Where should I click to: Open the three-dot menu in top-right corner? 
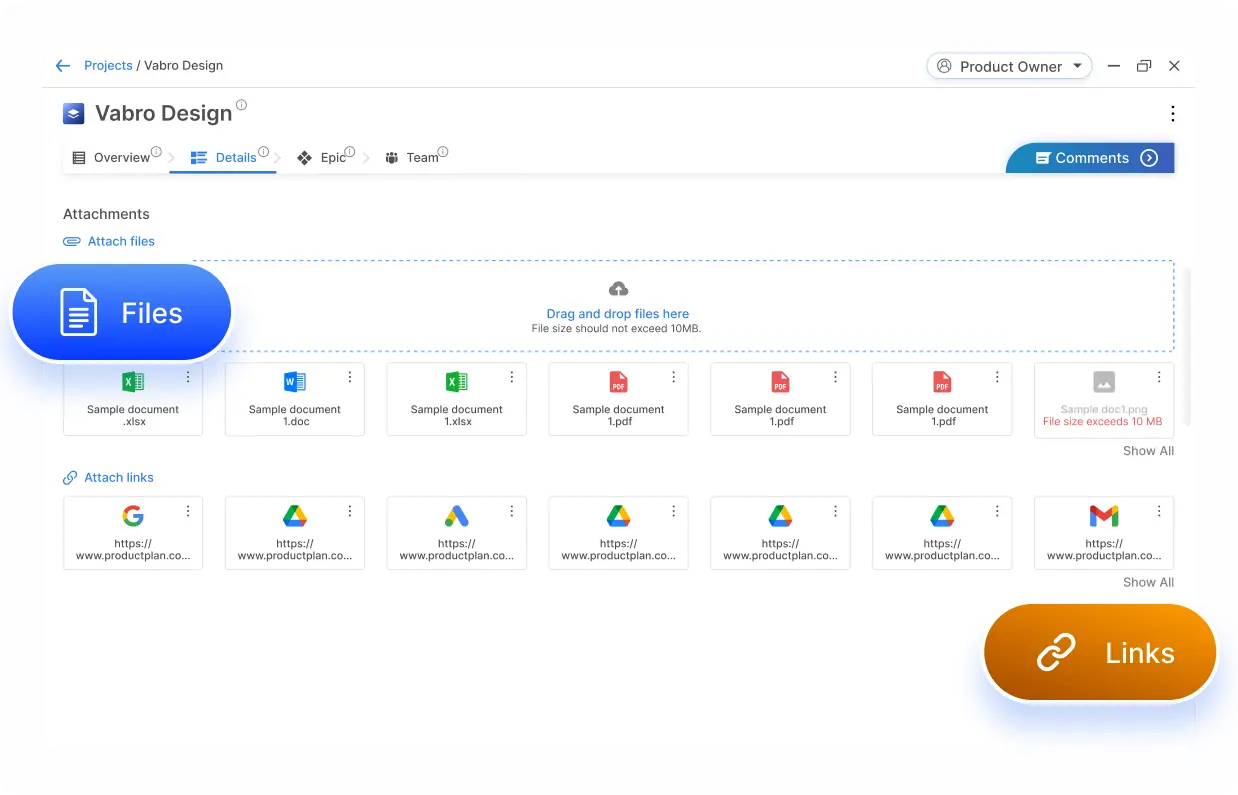pyautogui.click(x=1172, y=113)
